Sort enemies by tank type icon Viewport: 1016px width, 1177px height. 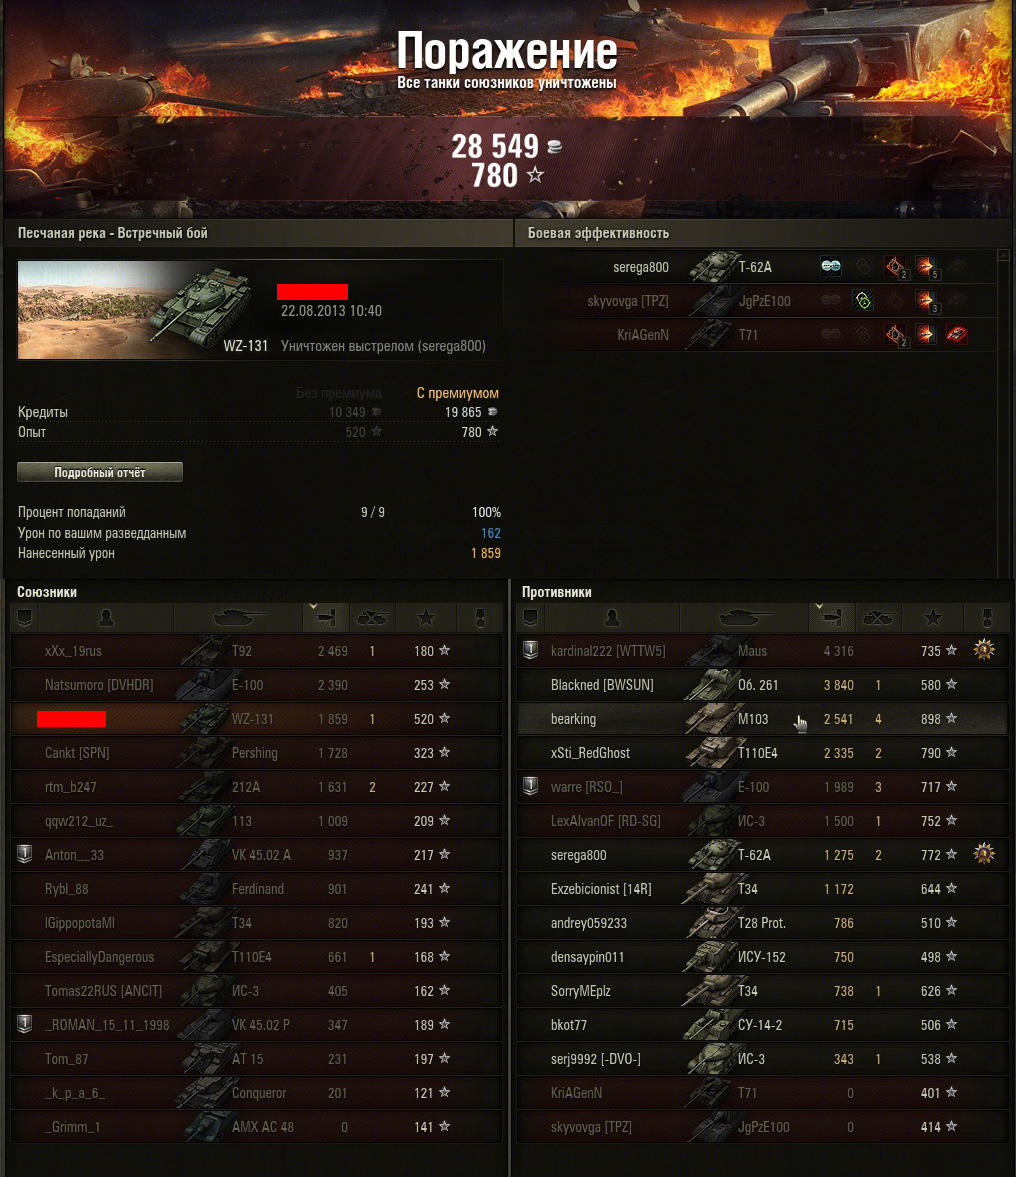coord(744,617)
